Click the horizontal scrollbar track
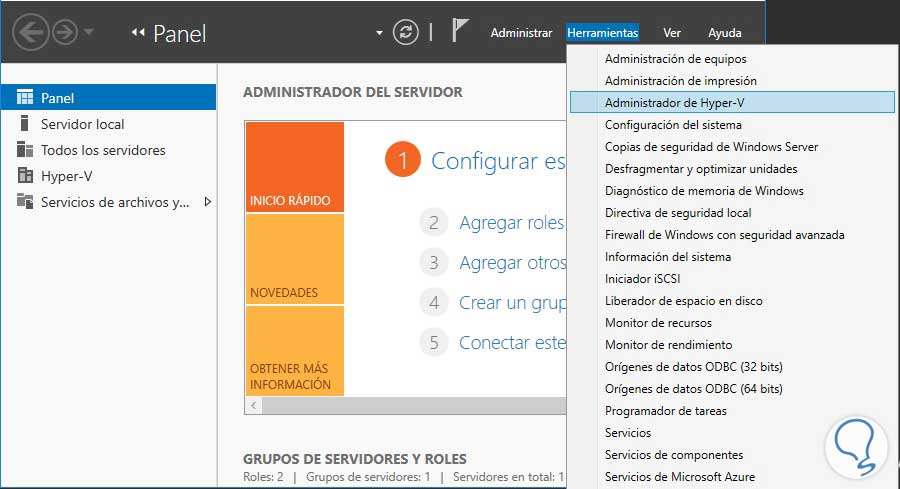Screen dimensions: 900x489 click(414, 405)
